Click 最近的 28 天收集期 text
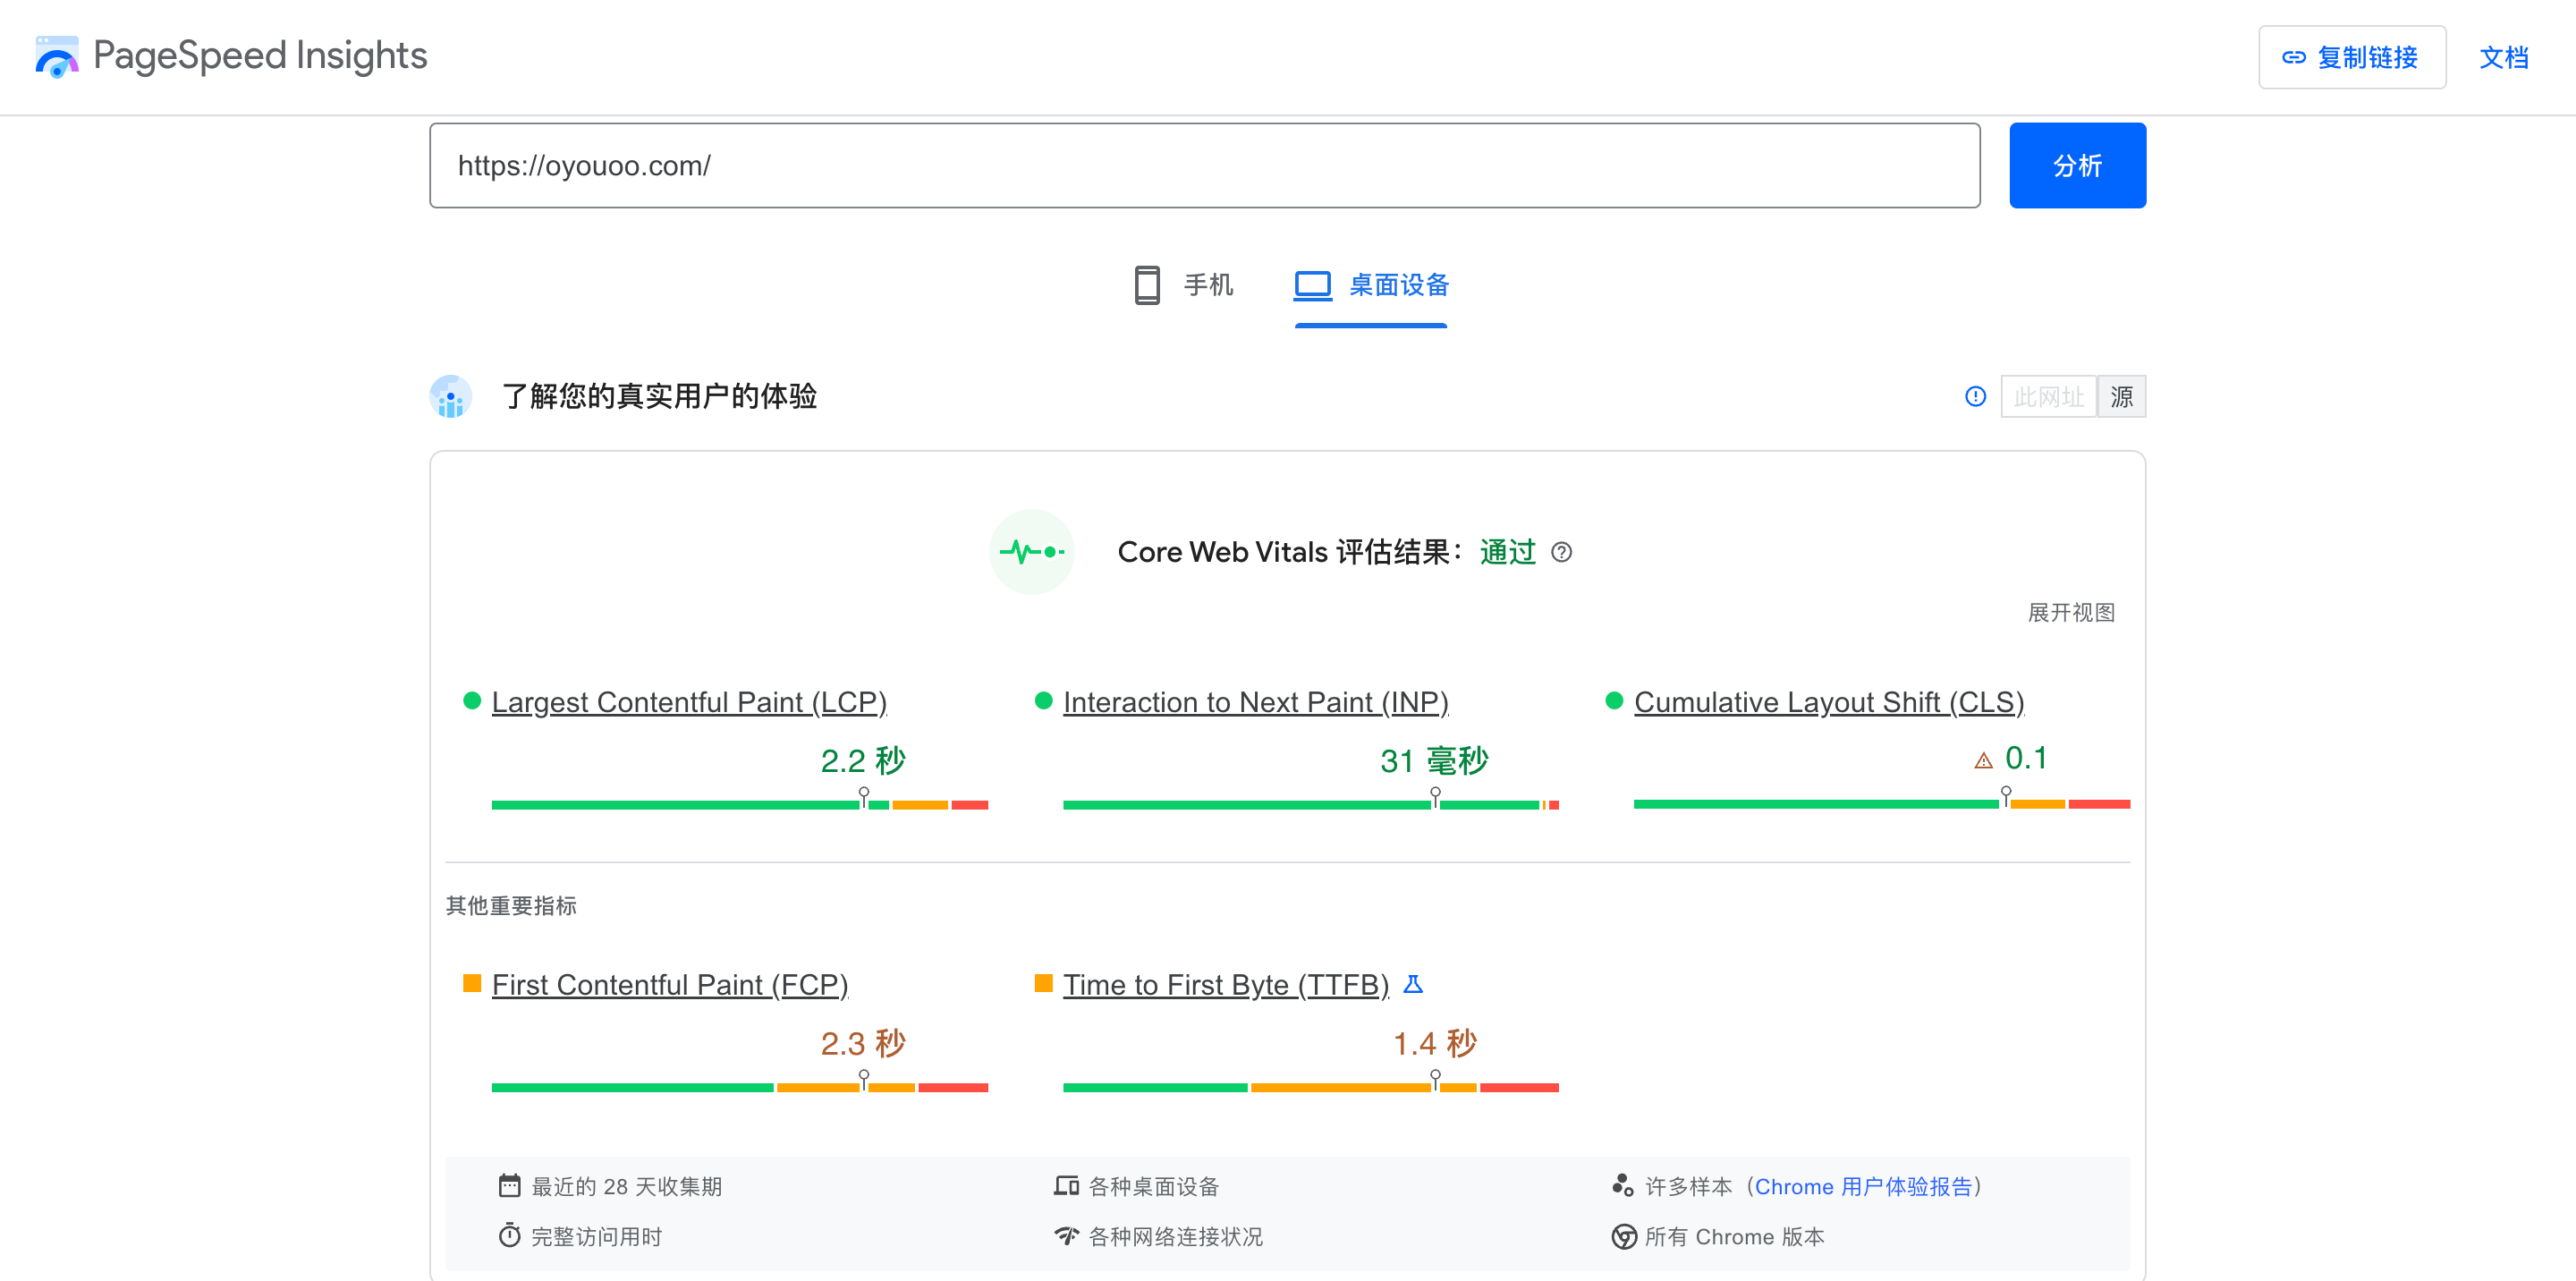This screenshot has width=2576, height=1281. coord(626,1187)
